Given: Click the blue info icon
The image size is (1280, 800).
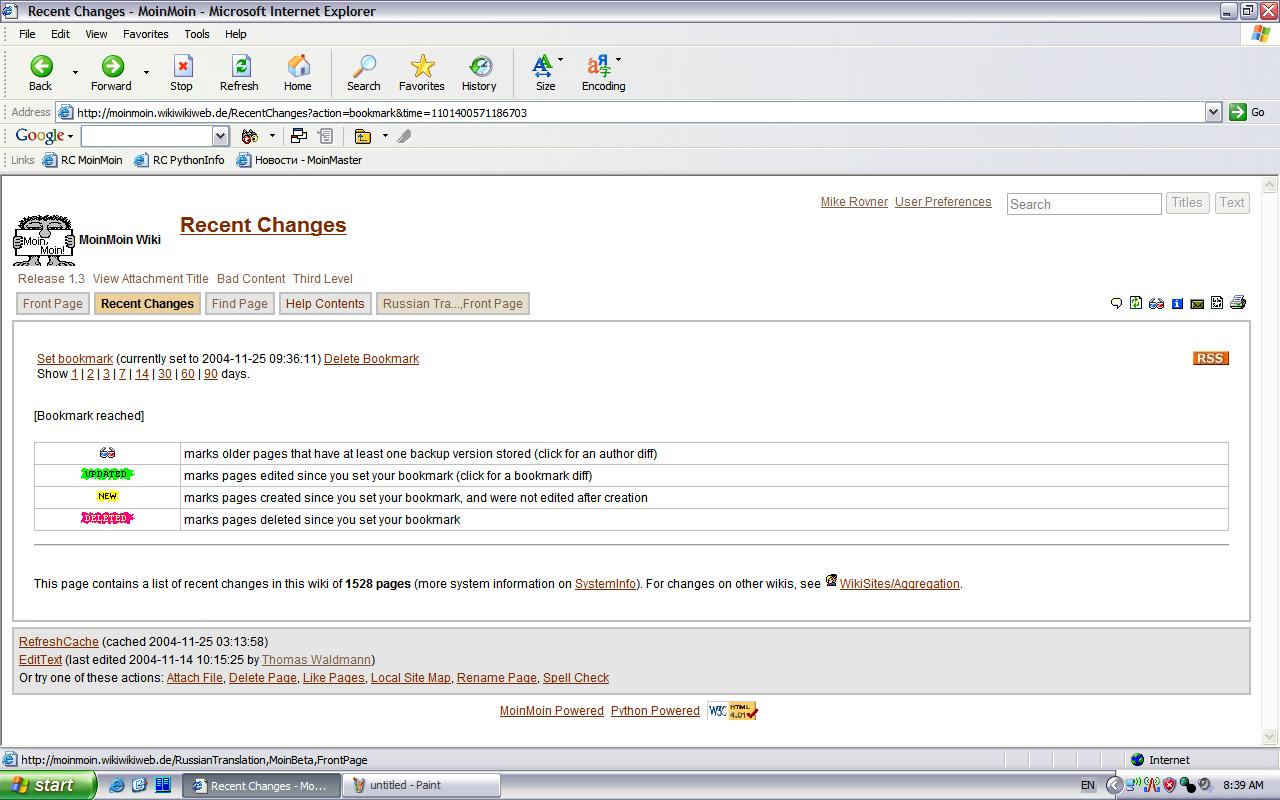Looking at the screenshot, I should click(1177, 303).
